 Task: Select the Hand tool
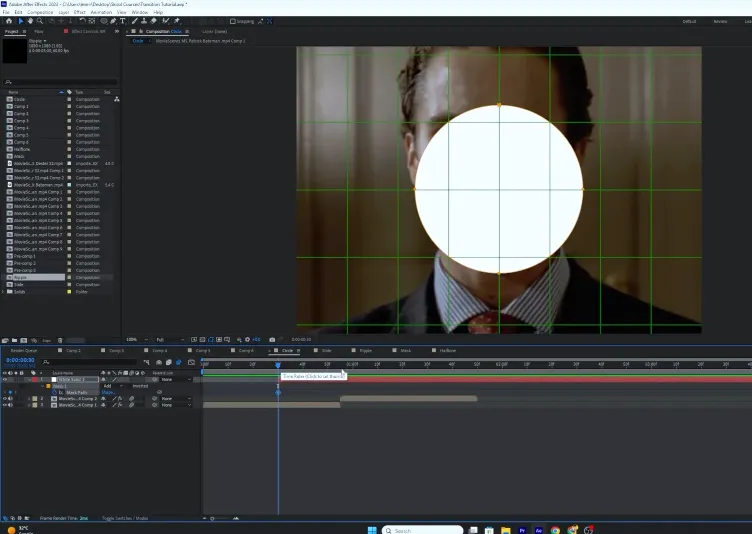(x=30, y=21)
